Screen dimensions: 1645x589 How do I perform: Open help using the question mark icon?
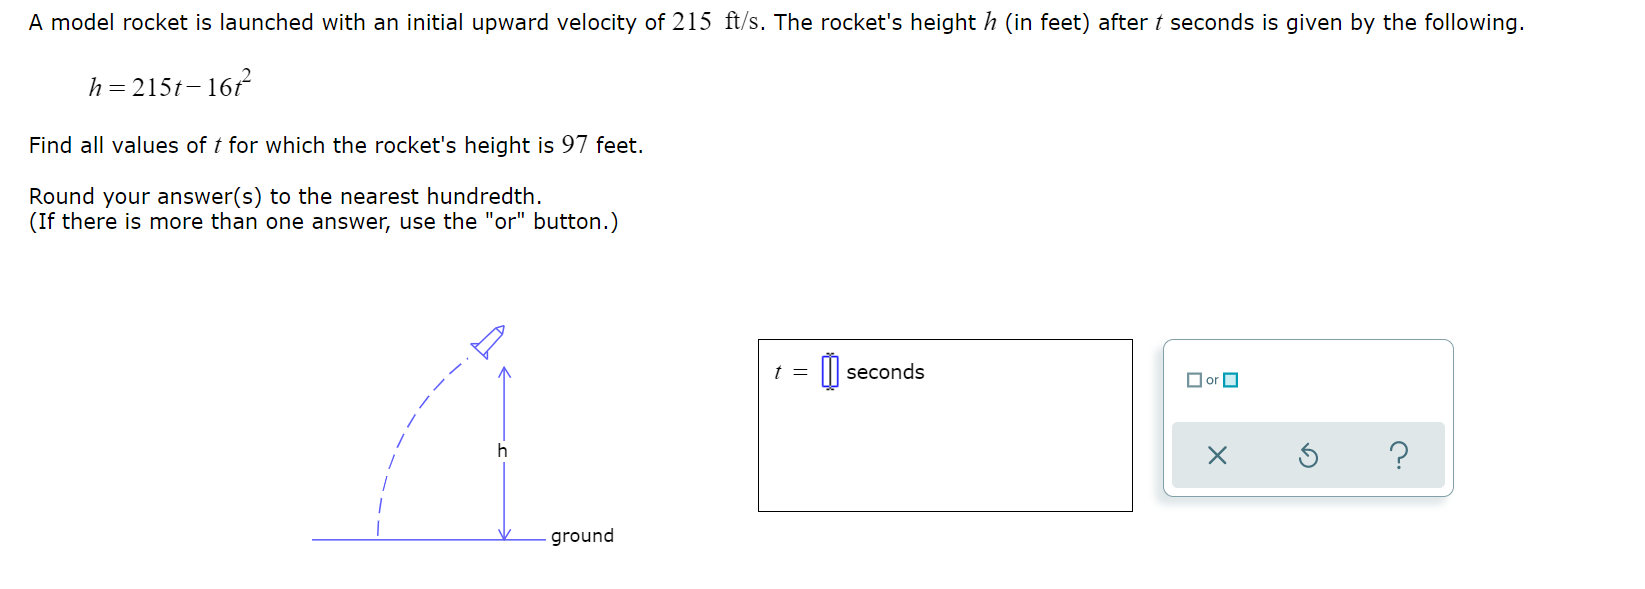(1398, 455)
